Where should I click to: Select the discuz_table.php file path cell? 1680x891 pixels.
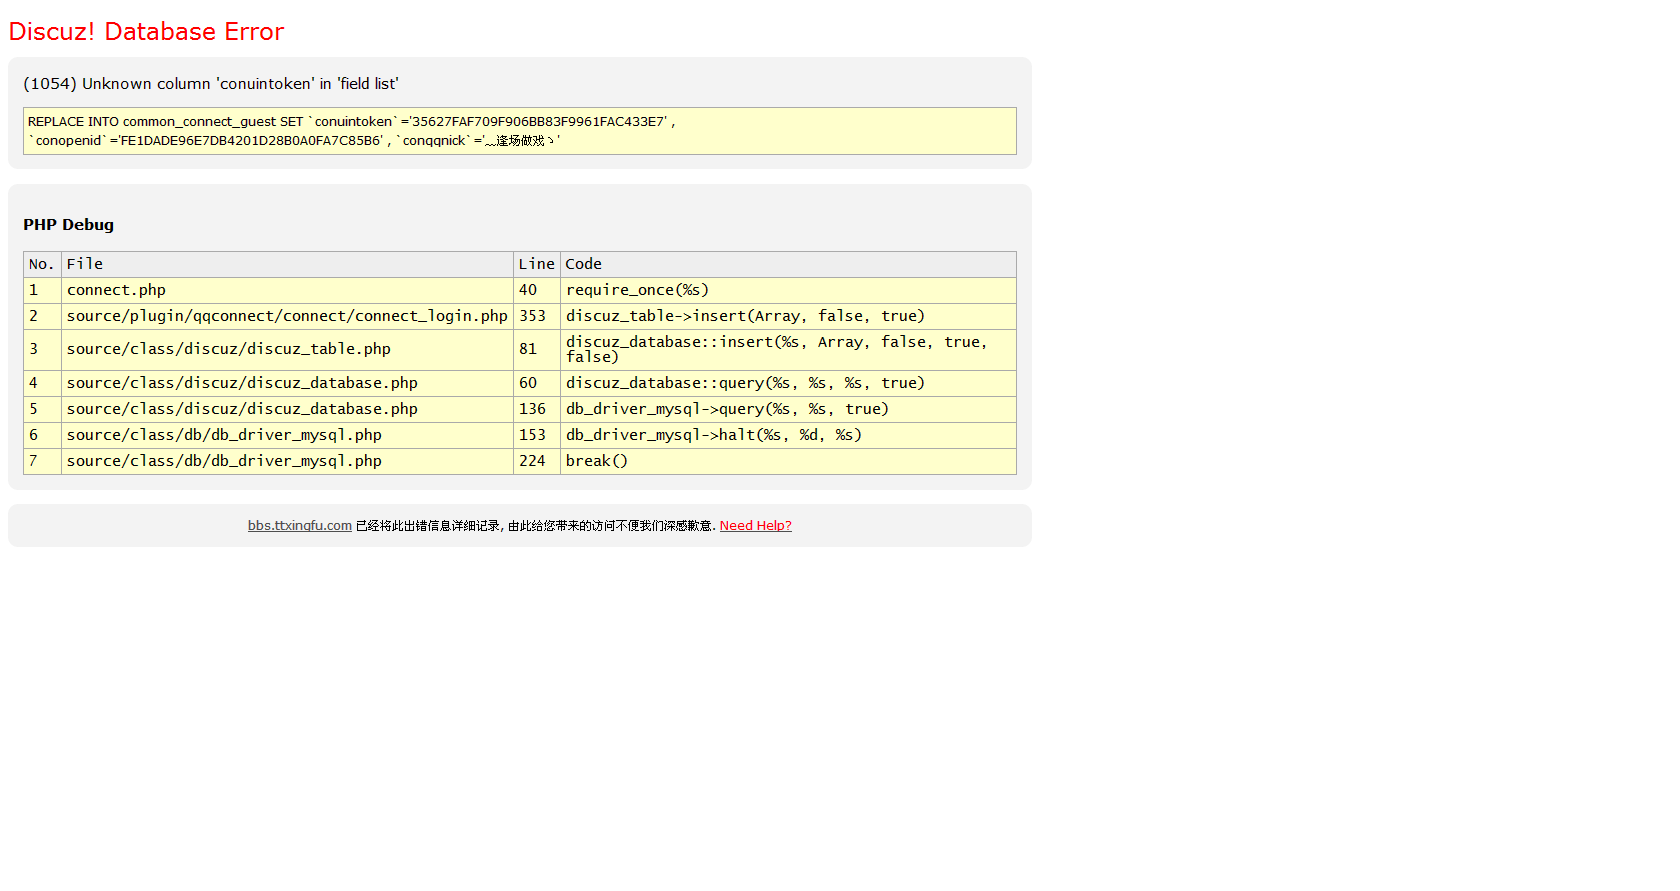tap(287, 349)
